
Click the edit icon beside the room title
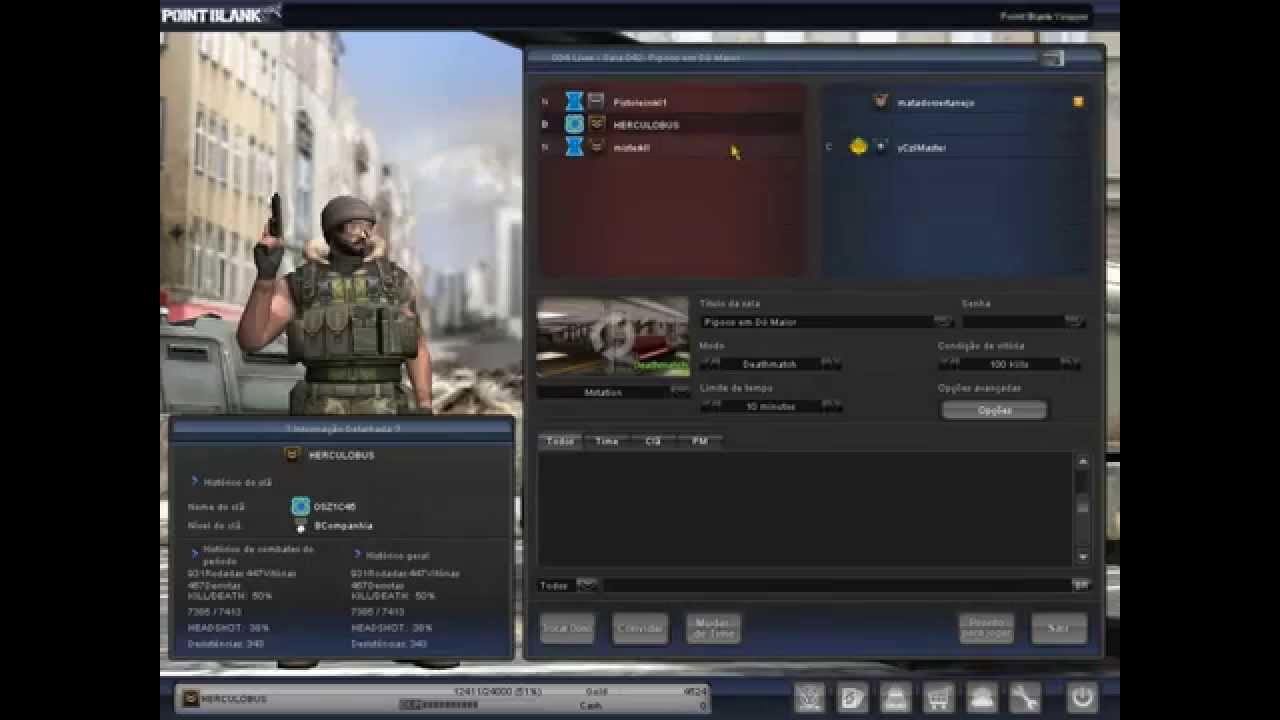point(943,322)
